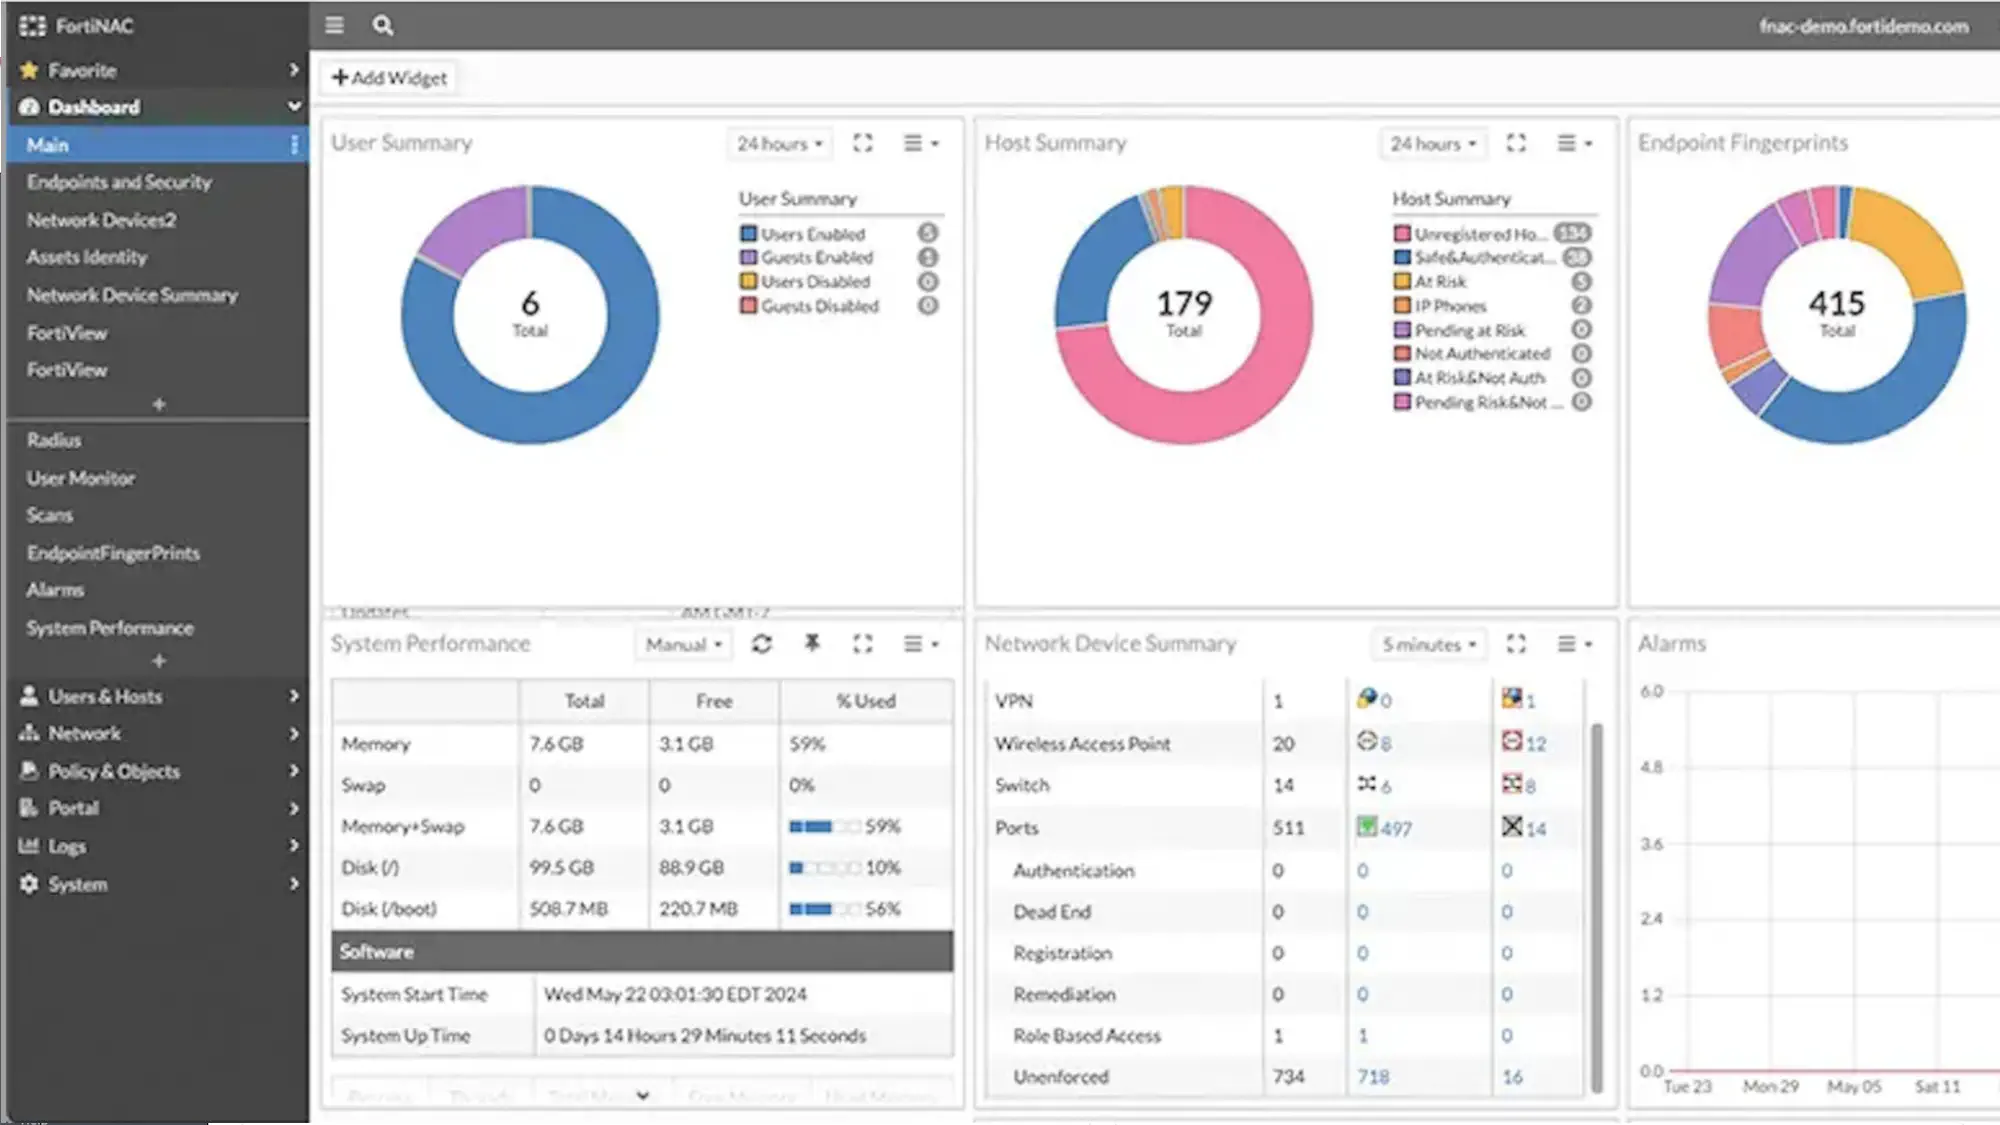Pin the System Performance widget
The image size is (2000, 1125).
(x=812, y=644)
